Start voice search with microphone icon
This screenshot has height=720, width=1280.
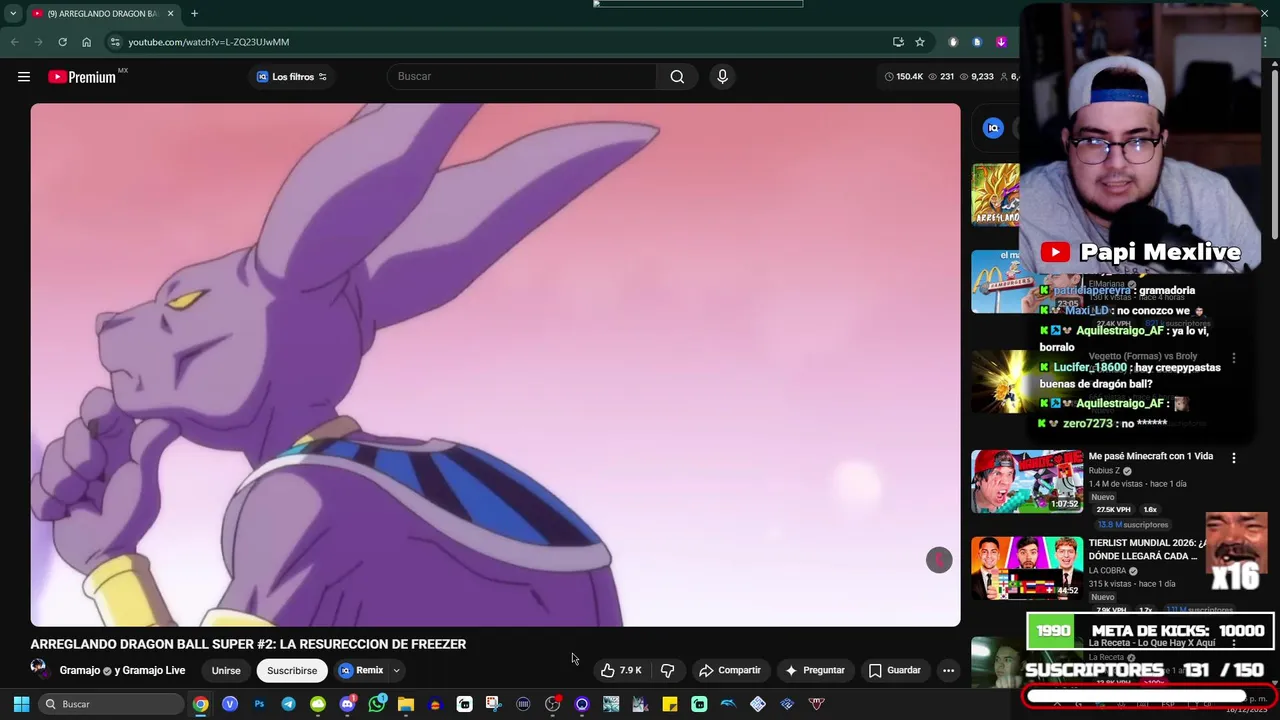point(722,77)
